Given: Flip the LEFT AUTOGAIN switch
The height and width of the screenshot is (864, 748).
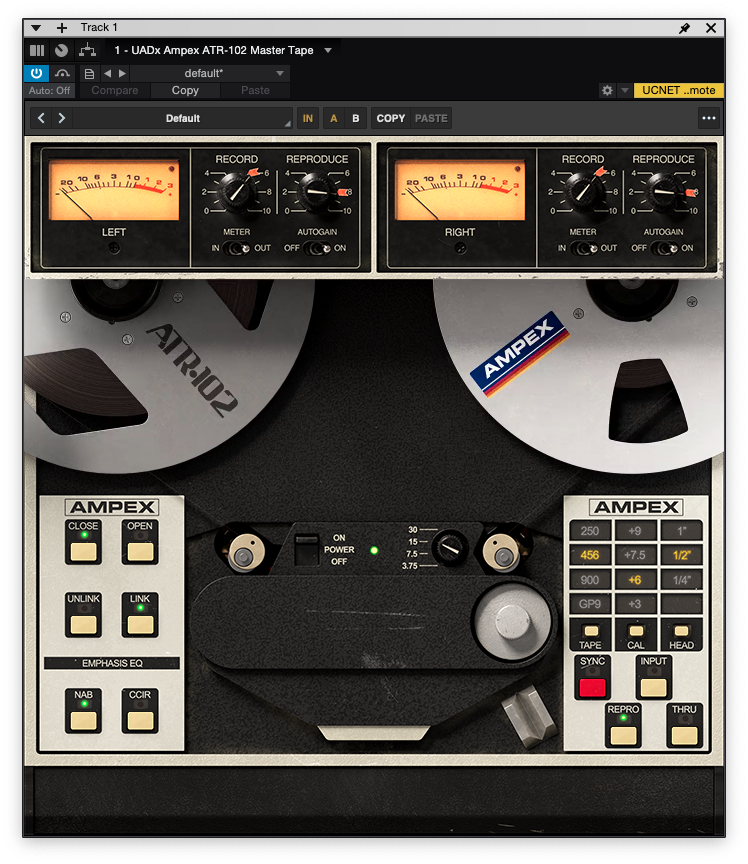Looking at the screenshot, I should pos(318,249).
